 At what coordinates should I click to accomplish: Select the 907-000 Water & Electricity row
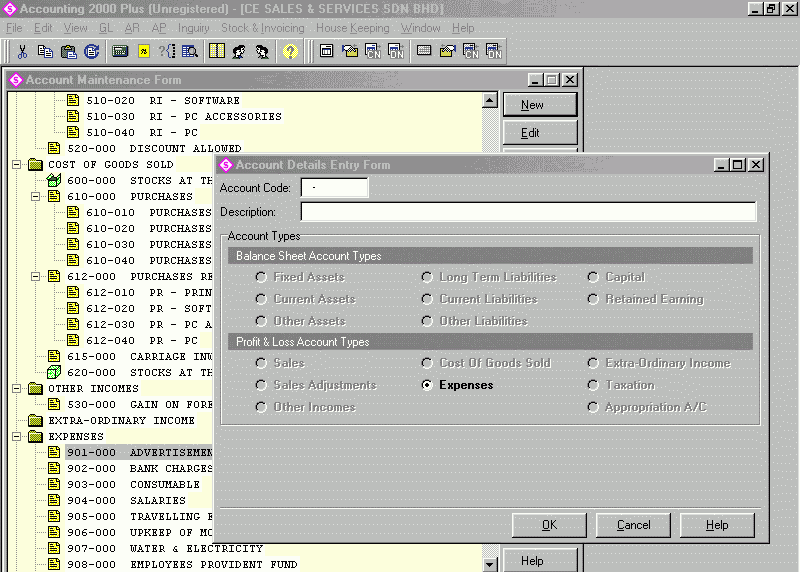(x=165, y=548)
